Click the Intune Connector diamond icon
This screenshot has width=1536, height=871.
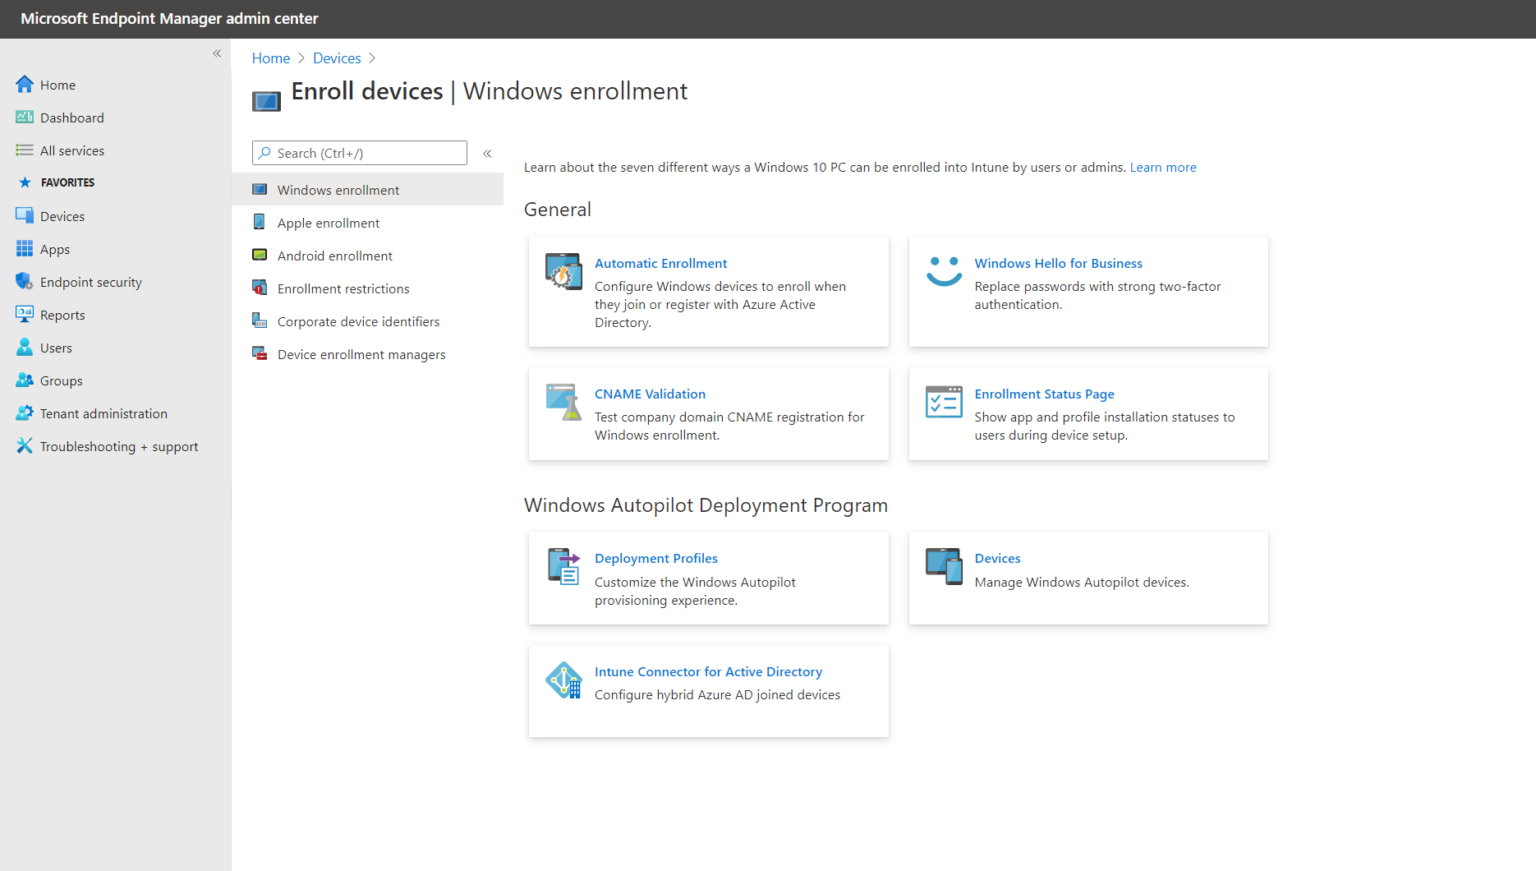[x=563, y=680]
